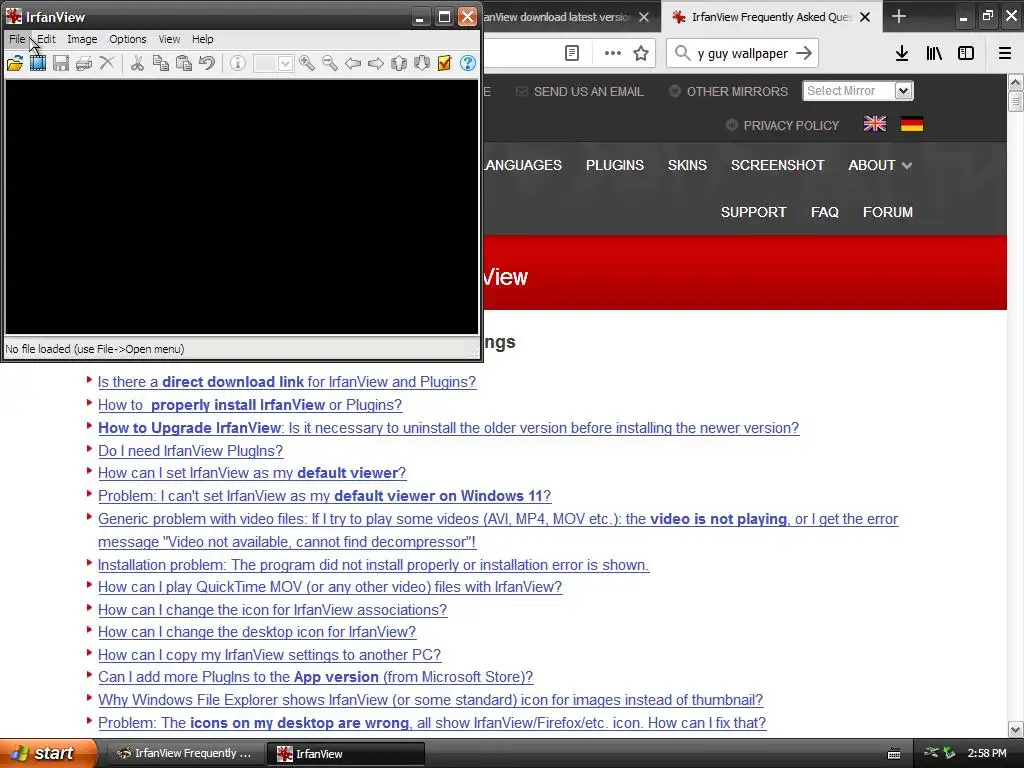The height and width of the screenshot is (768, 1024).
Task: Toggle the browser sidebar icon
Action: coord(966,53)
